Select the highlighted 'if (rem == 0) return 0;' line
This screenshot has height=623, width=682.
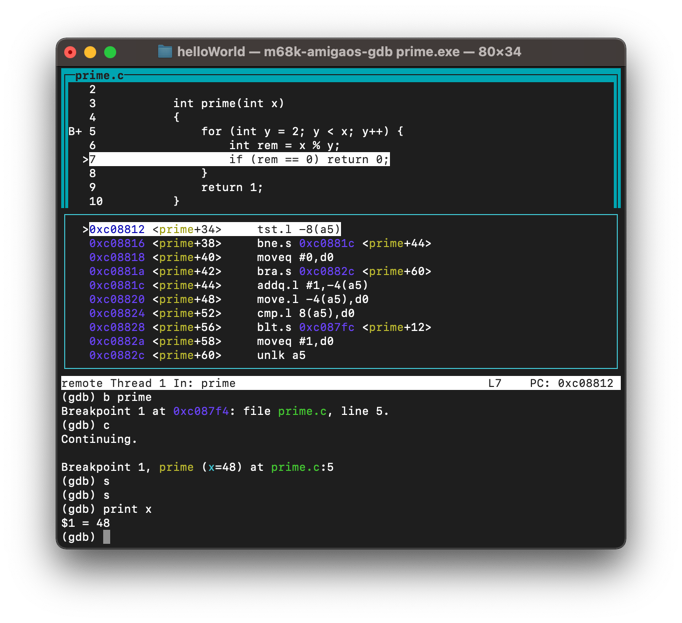tap(309, 159)
